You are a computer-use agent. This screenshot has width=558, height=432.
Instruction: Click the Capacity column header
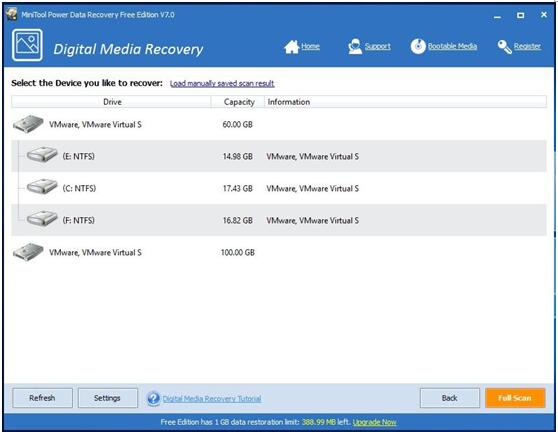pos(238,102)
